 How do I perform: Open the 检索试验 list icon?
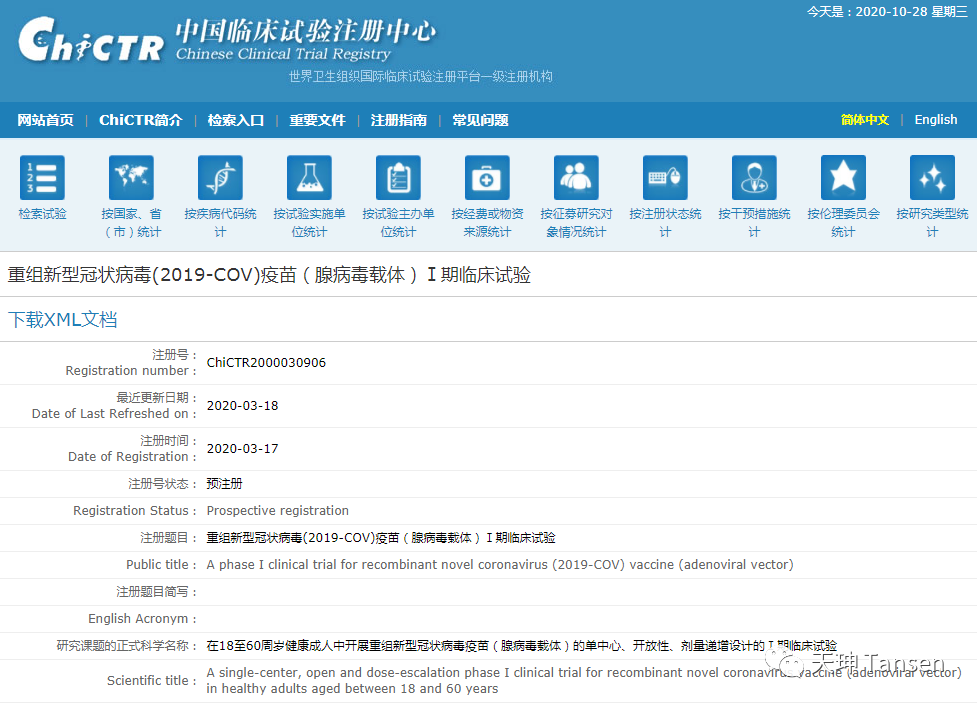pos(42,178)
